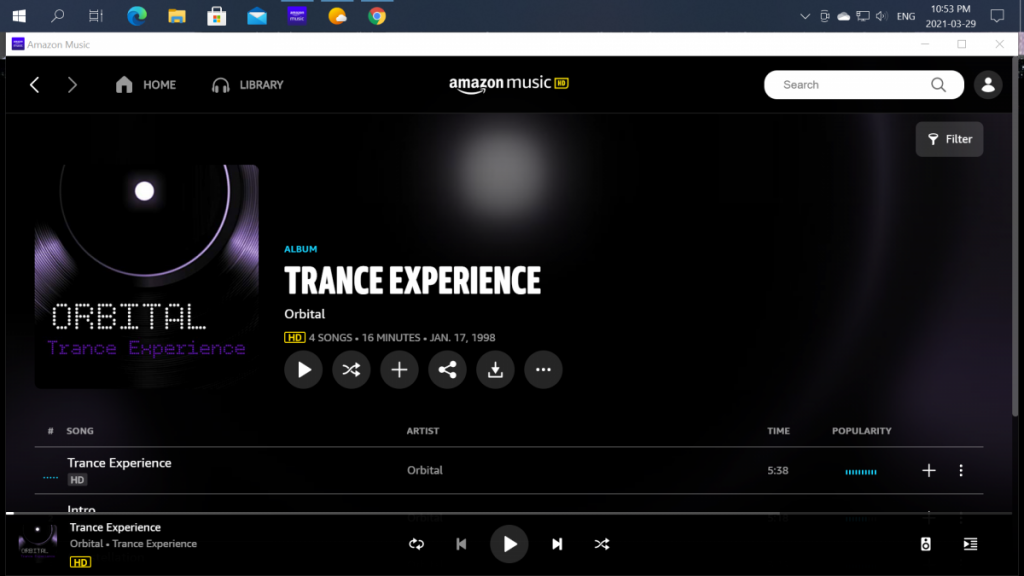Viewport: 1024px width, 576px height.
Task: Open the Library section
Action: pyautogui.click(x=248, y=85)
